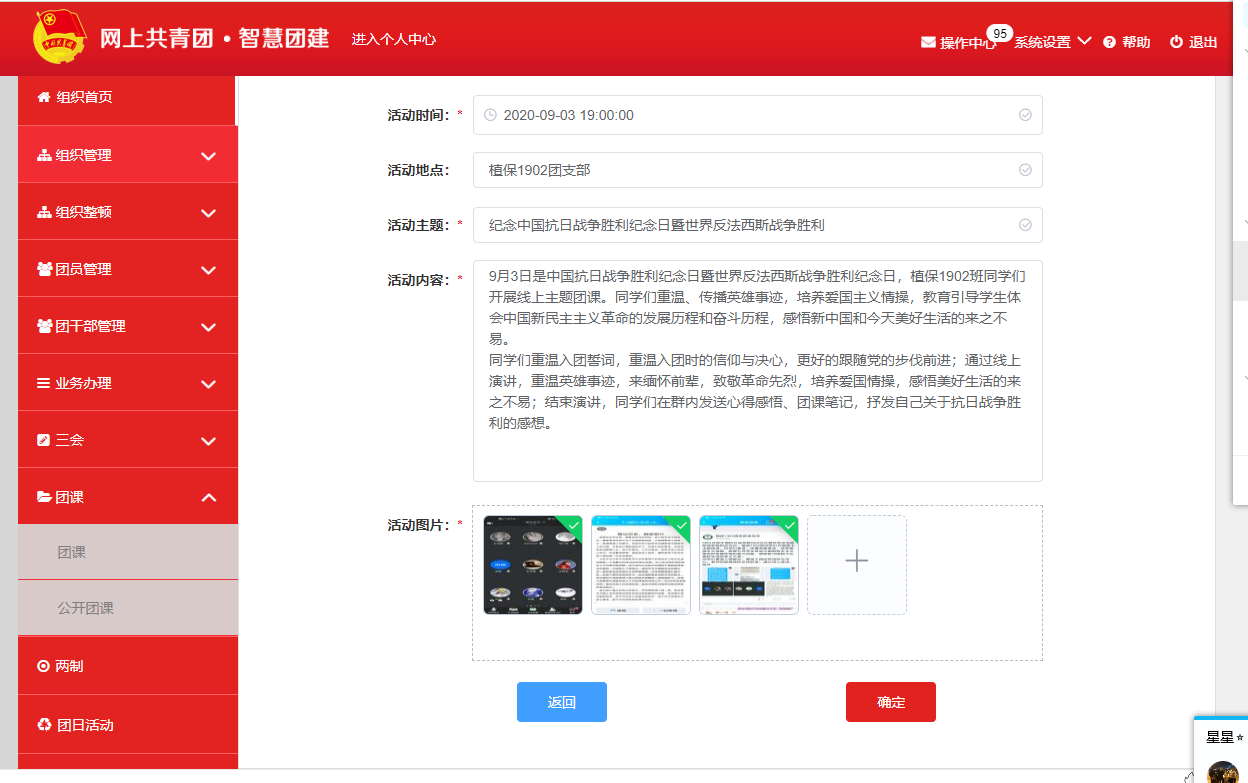The height and width of the screenshot is (783, 1248).
Task: Click checkmark on first activity image
Action: click(x=572, y=524)
